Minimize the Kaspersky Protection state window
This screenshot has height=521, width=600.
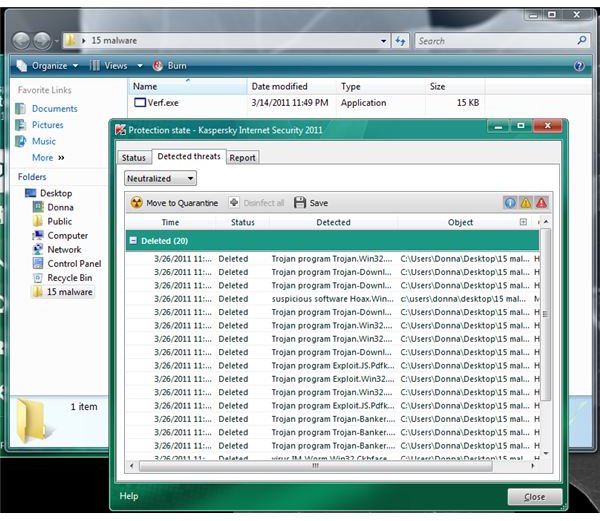coord(498,126)
